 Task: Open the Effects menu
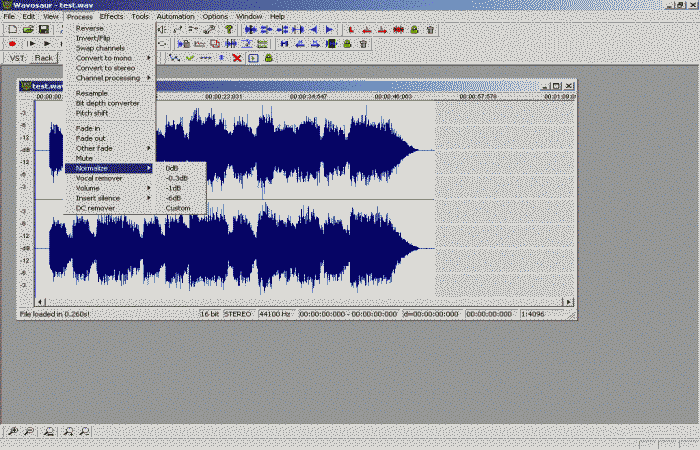point(111,17)
